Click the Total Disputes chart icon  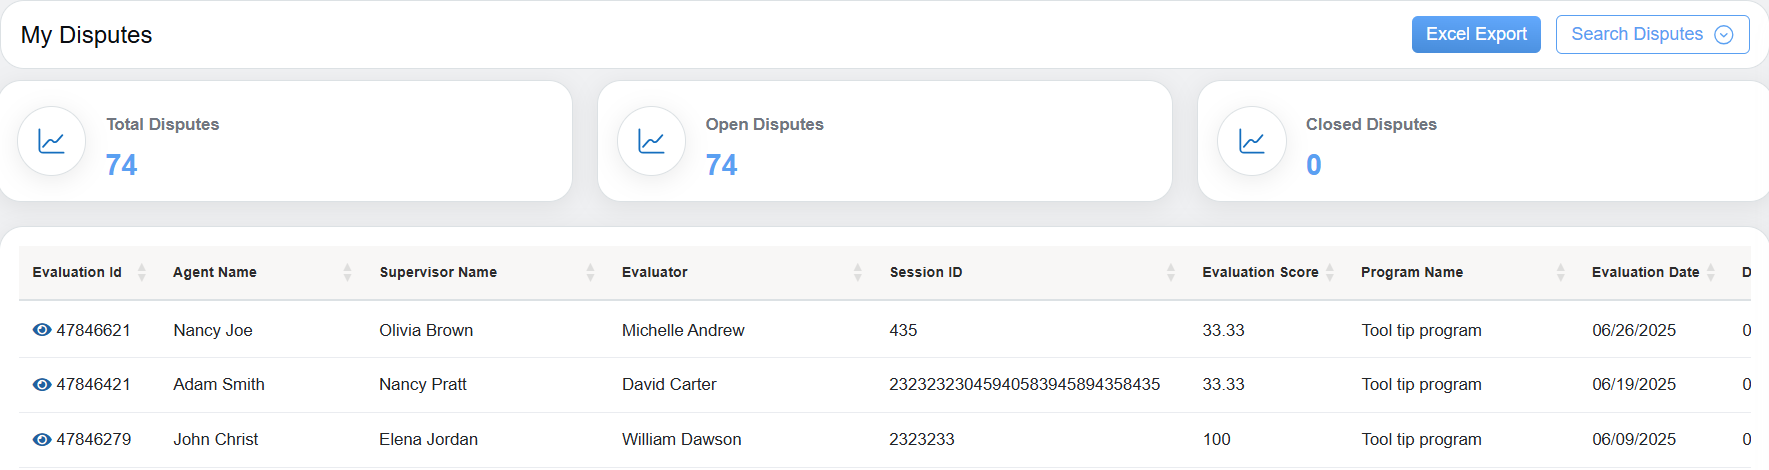pos(51,141)
